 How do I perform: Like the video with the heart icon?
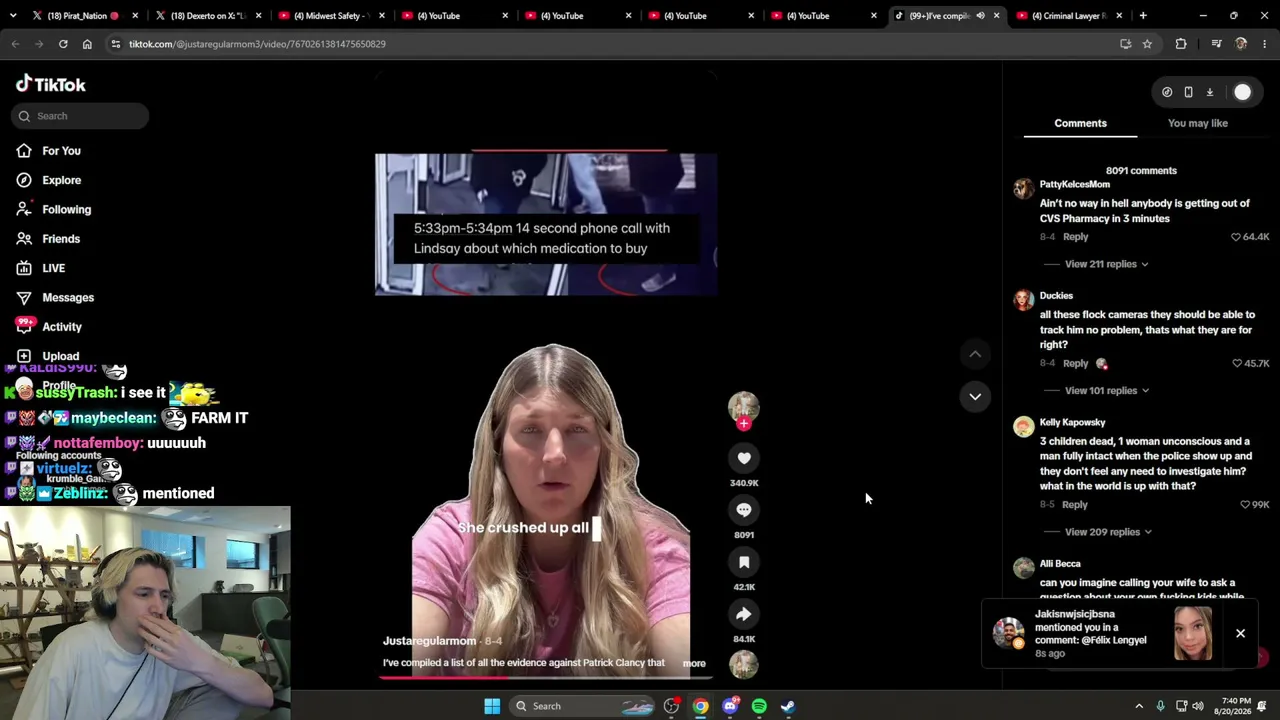pos(744,458)
